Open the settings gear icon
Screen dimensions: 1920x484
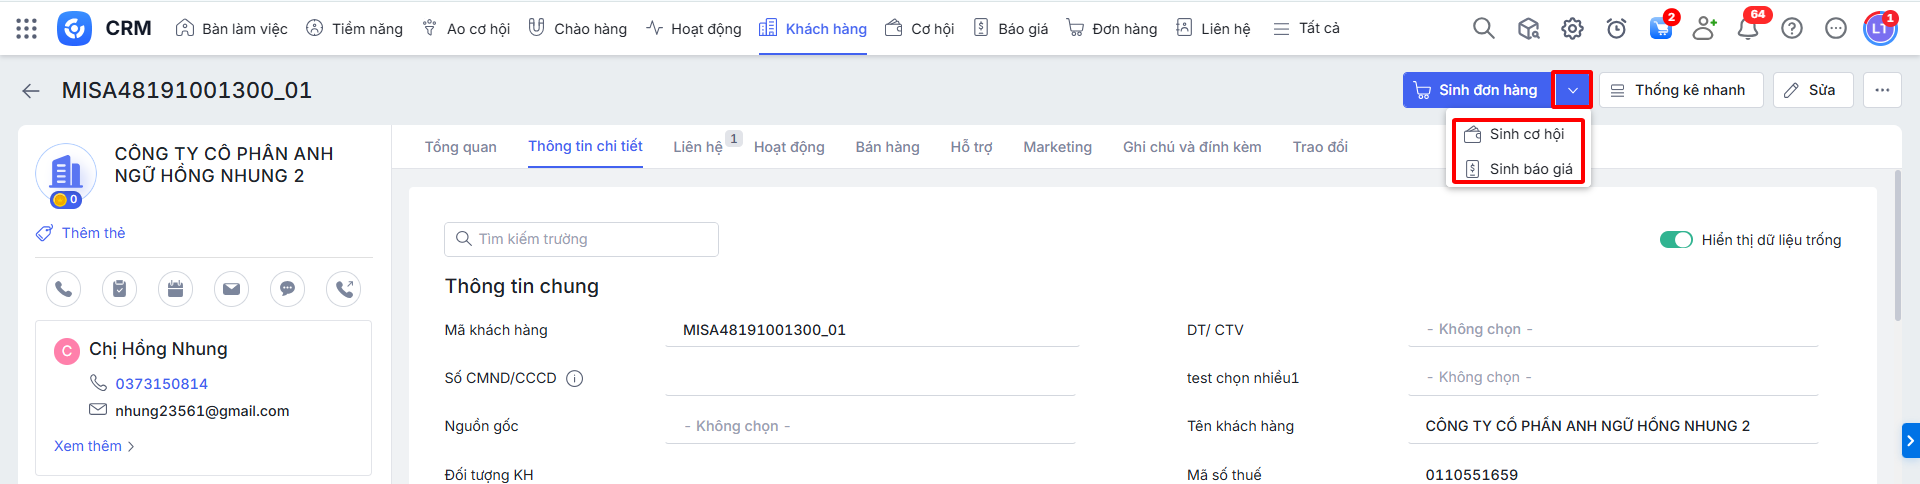pos(1572,29)
